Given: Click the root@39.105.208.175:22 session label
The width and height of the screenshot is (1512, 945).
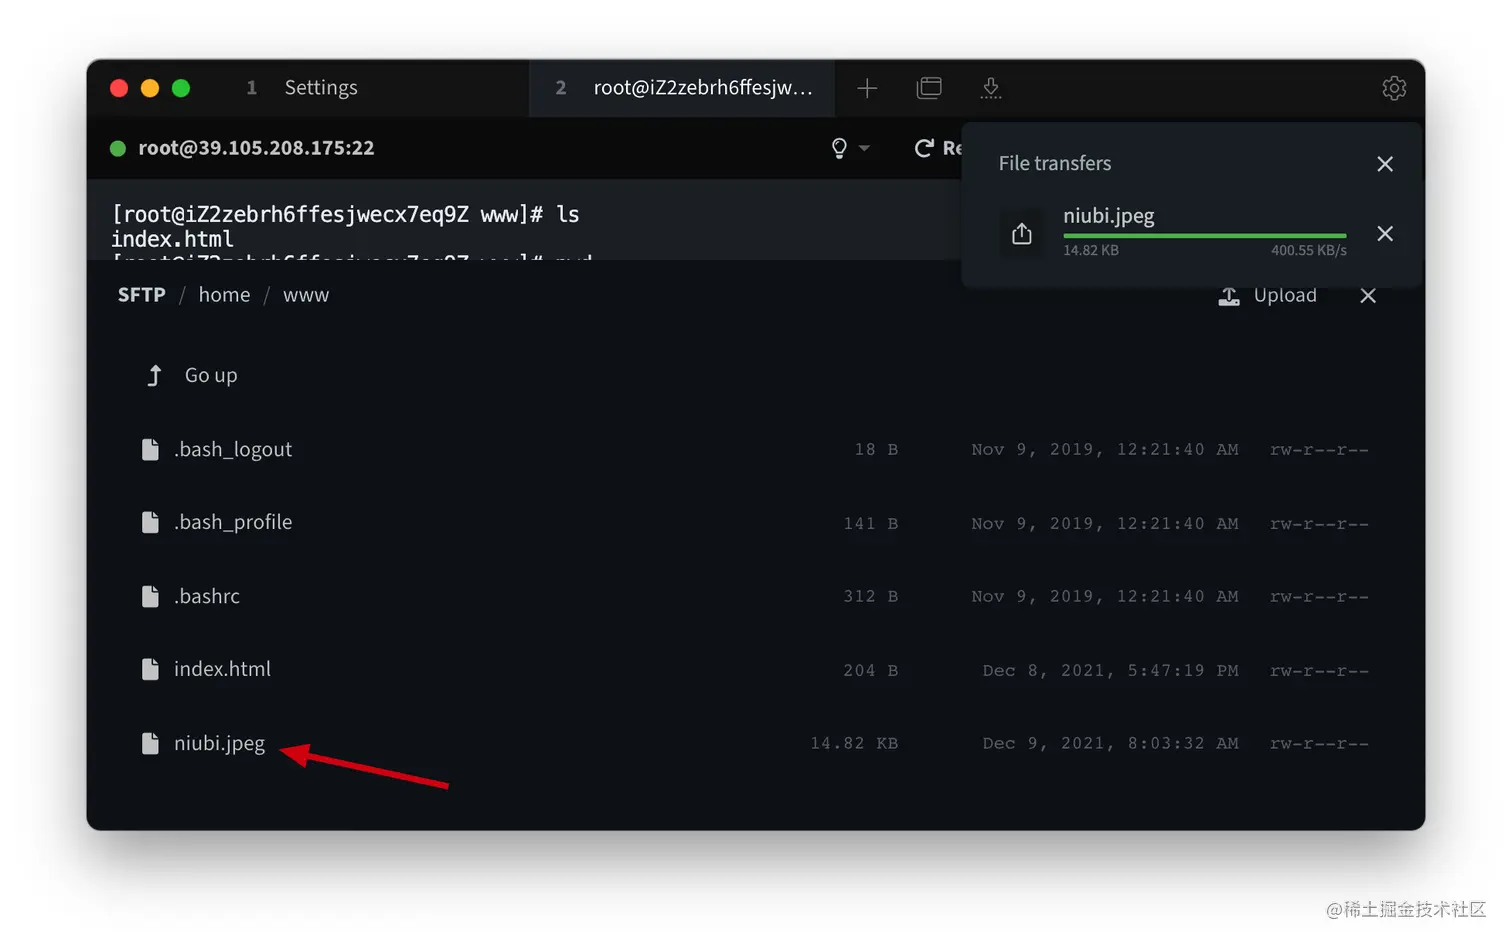Looking at the screenshot, I should point(256,148).
